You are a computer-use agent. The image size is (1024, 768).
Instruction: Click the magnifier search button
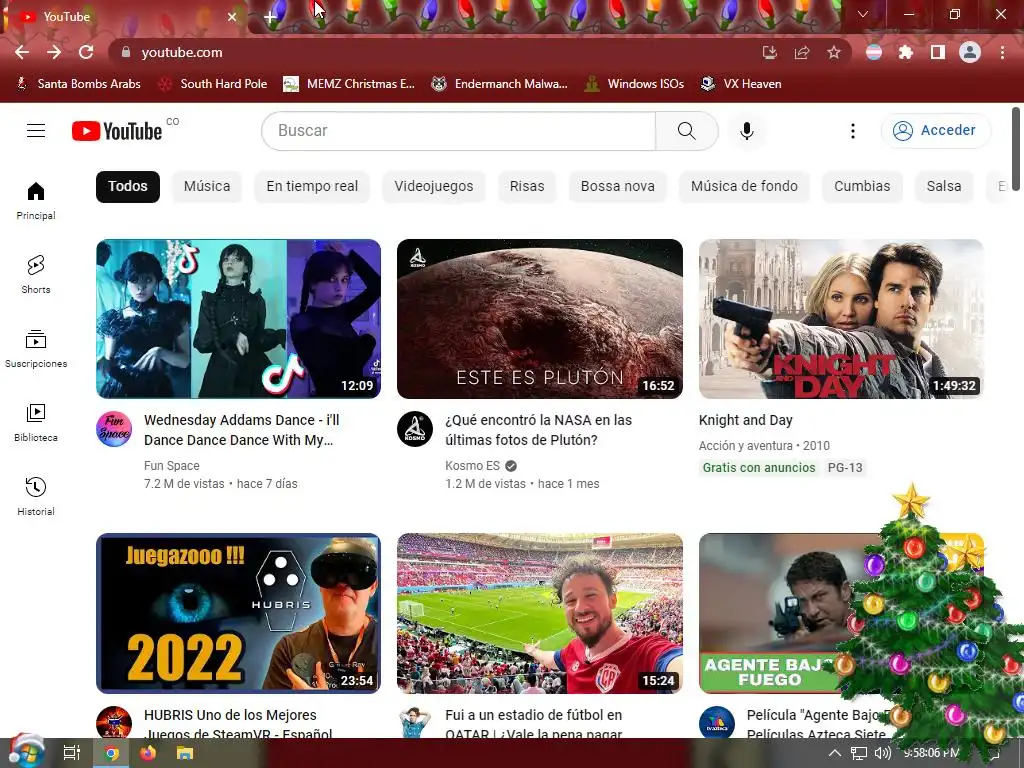(686, 131)
